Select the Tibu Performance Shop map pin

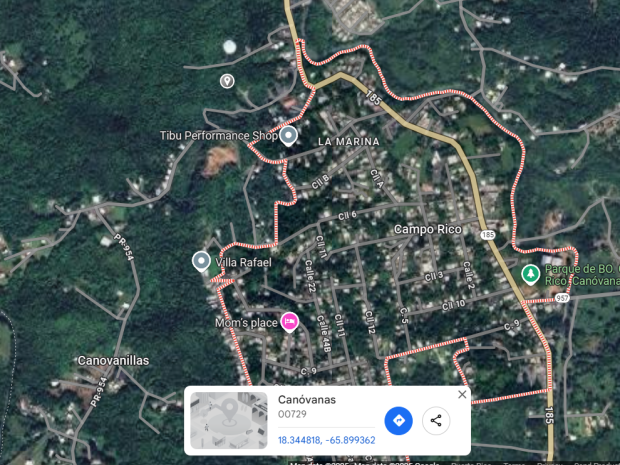[x=288, y=136]
